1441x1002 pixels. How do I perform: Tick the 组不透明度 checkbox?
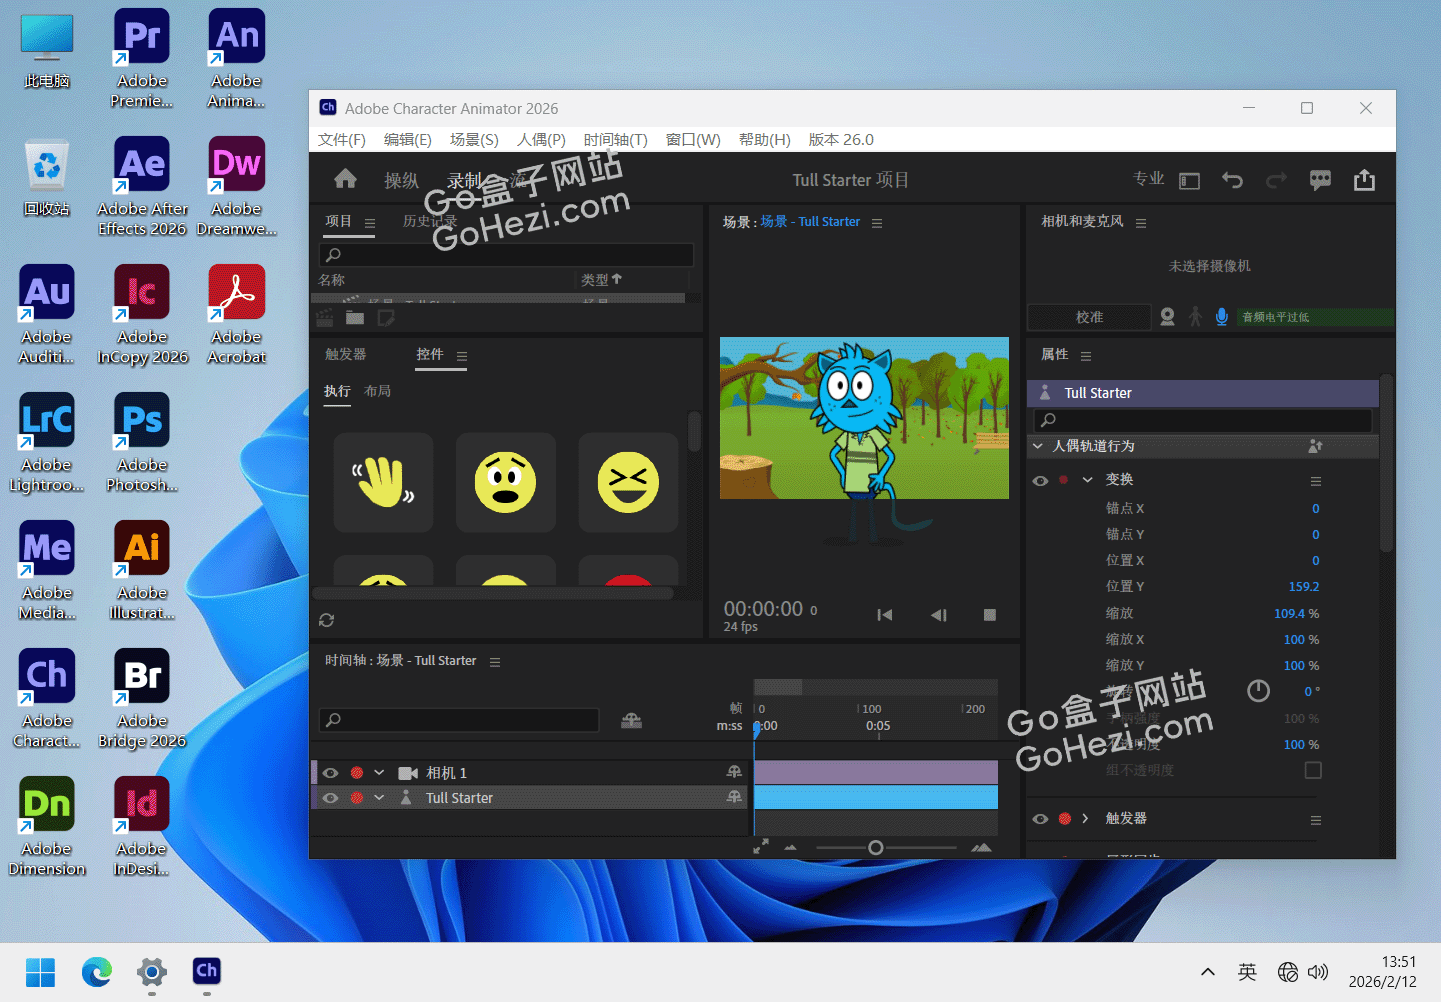[1313, 770]
